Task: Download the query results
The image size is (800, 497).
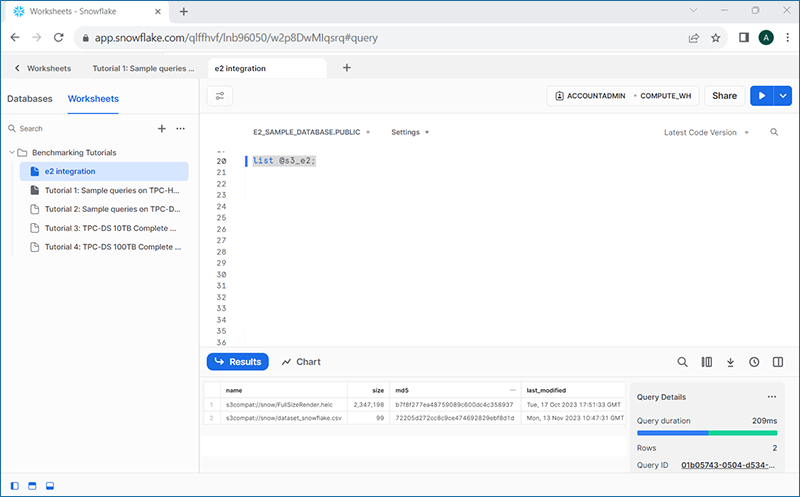Action: click(730, 362)
